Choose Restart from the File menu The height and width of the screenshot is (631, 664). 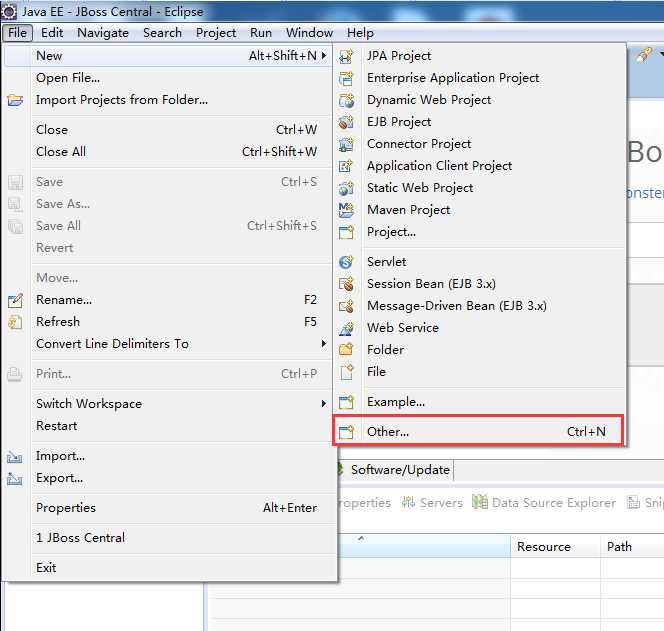[x=168, y=426]
